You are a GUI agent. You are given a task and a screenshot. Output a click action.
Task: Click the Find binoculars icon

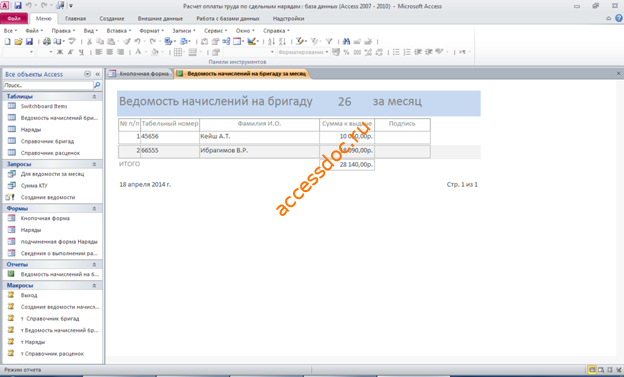point(346,41)
